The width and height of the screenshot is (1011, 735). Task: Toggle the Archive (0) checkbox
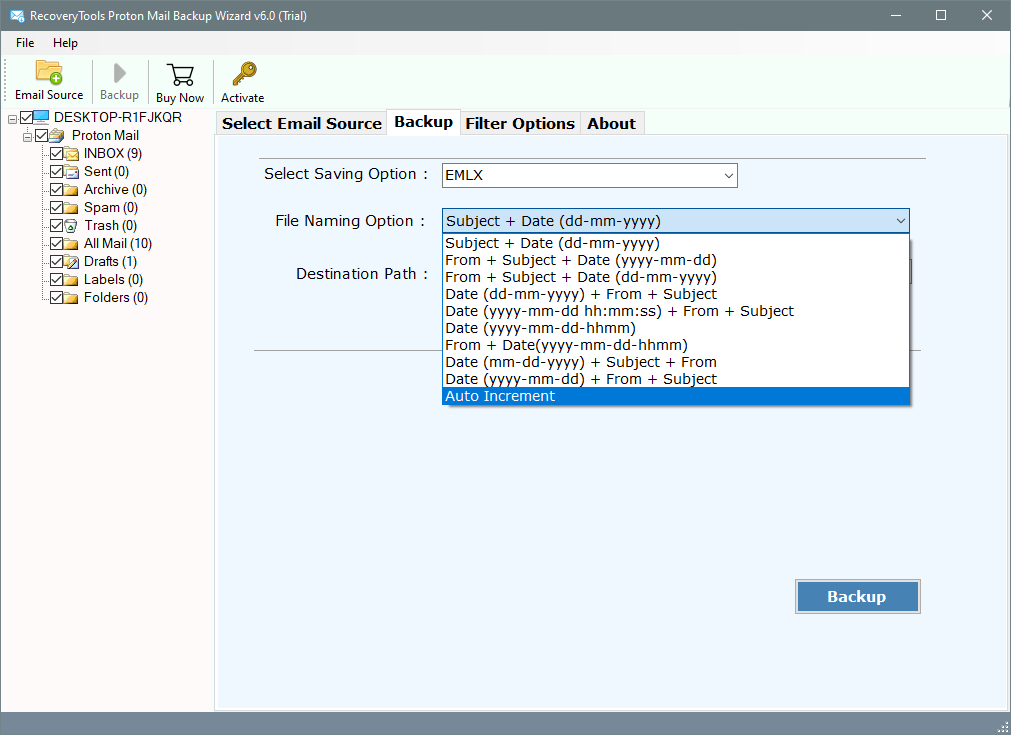[57, 190]
